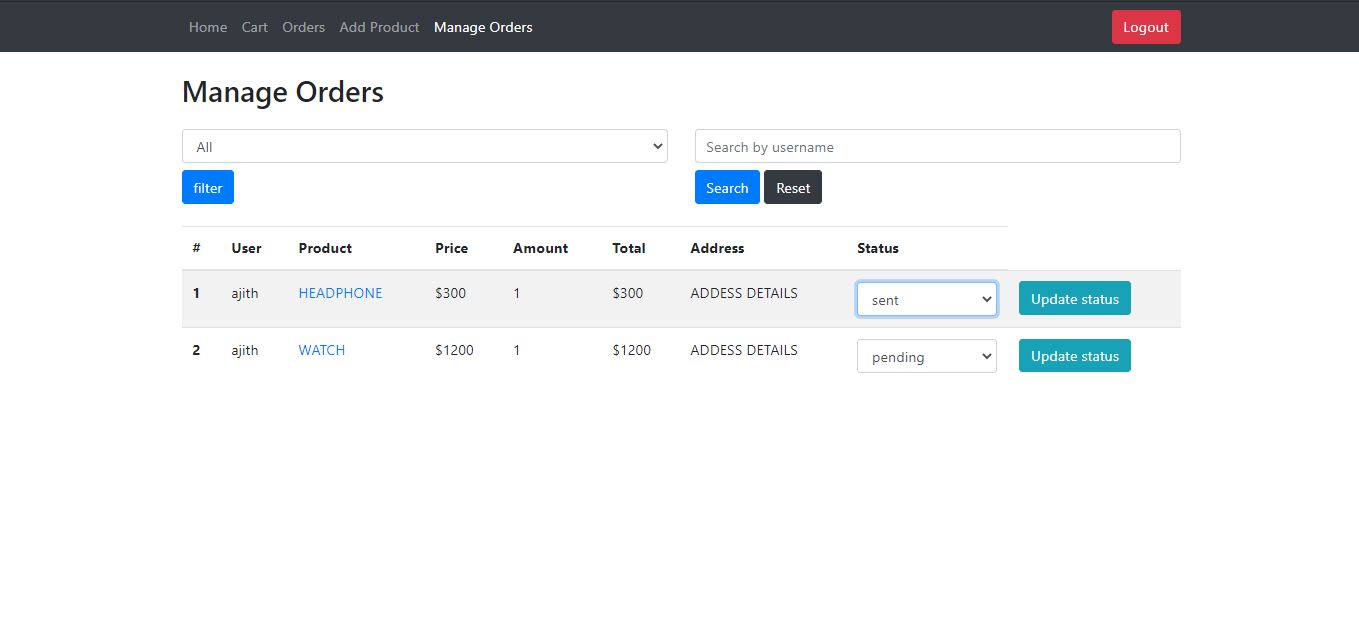Viewport: 1359px width, 620px height.
Task: Click the Total column header
Action: (629, 248)
